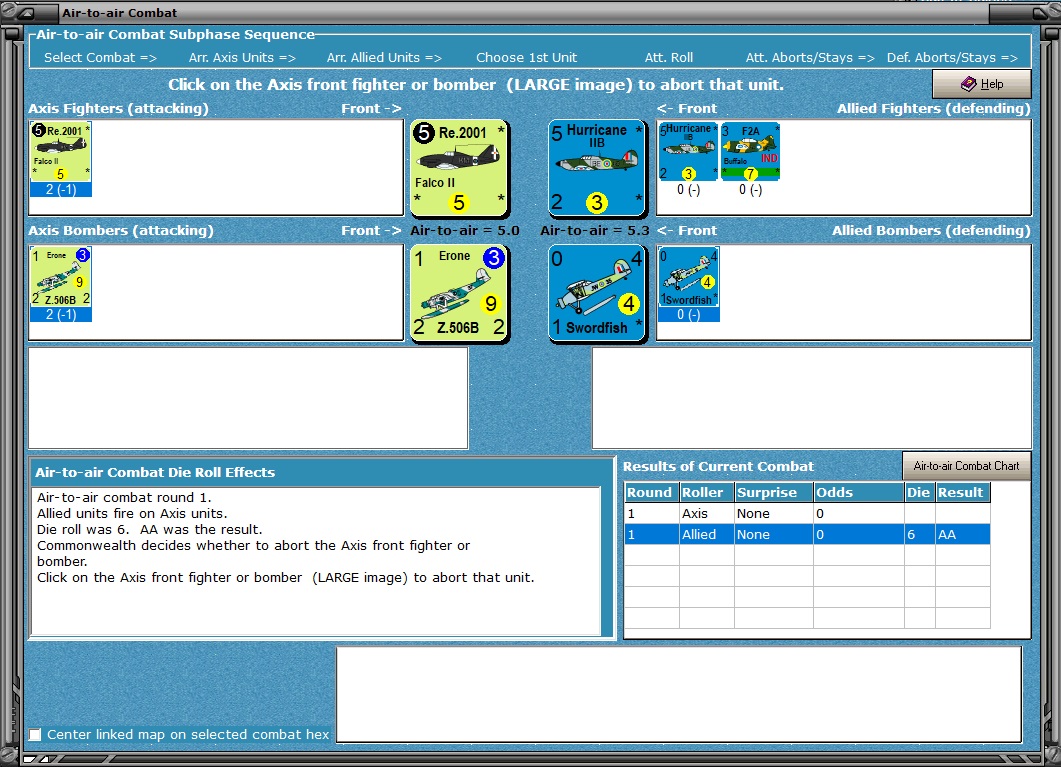Click small Hurricane IIB counter in Allied Fighters
This screenshot has height=767, width=1061.
(x=688, y=152)
